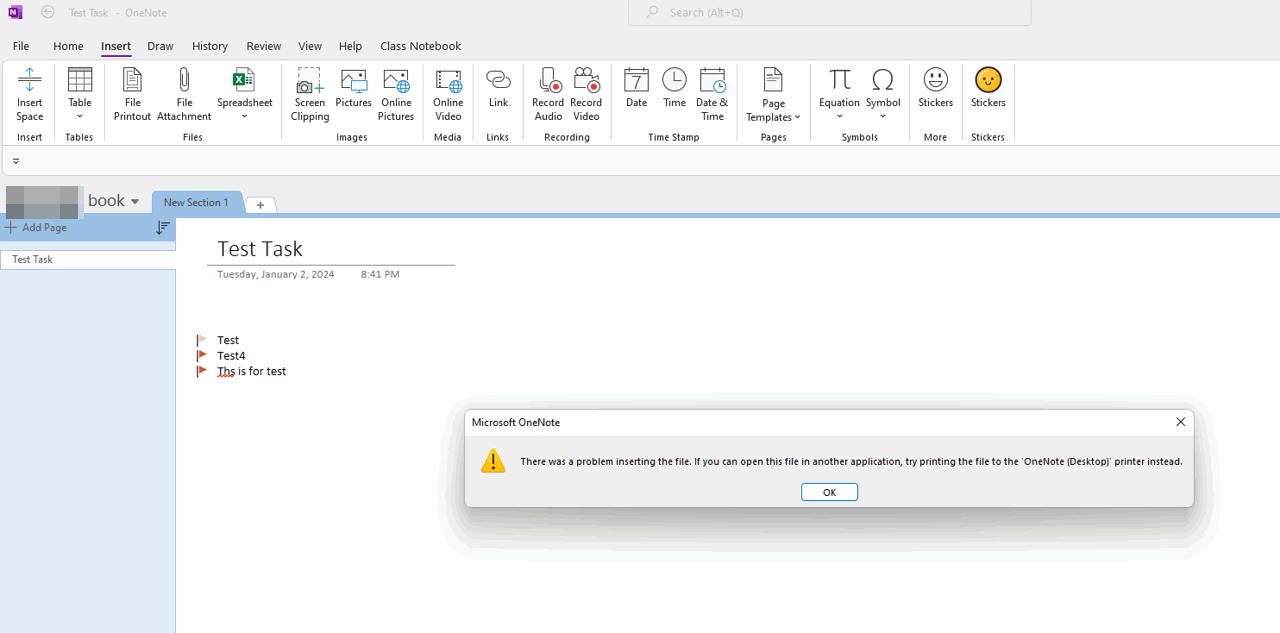Screen dimensions: 1280x633
Task: Click the yellow Stickers emoji icon
Action: click(988, 79)
